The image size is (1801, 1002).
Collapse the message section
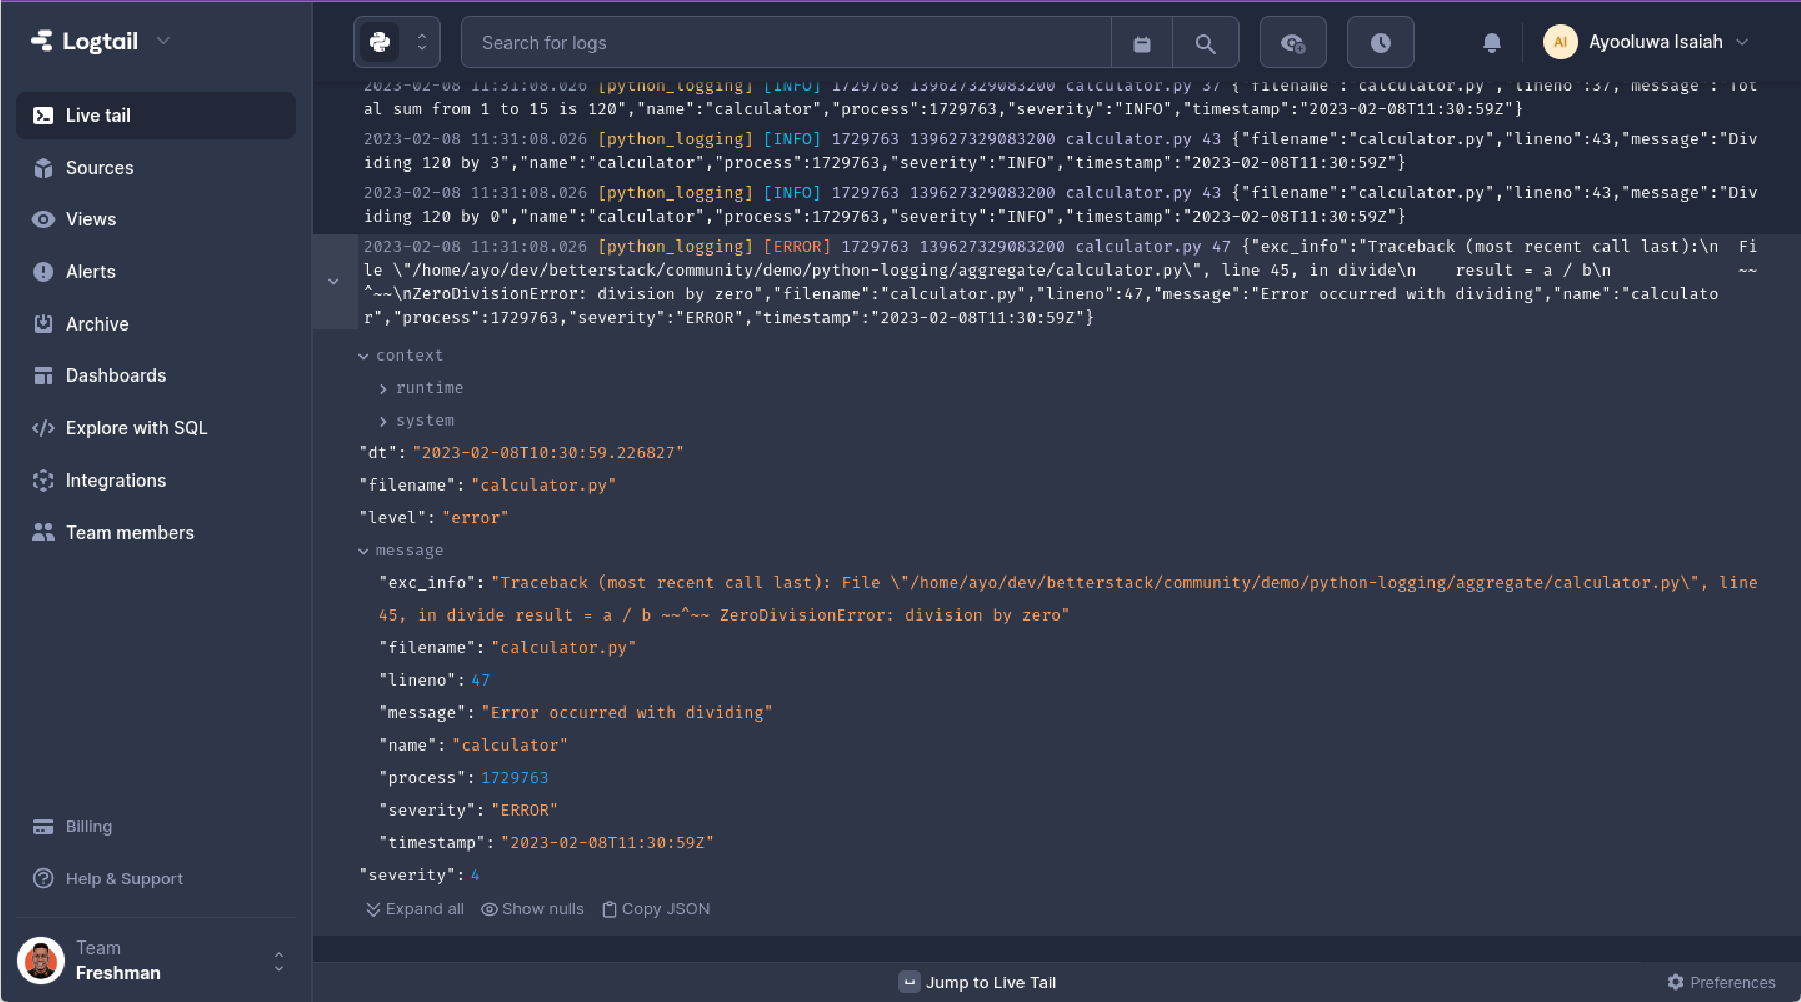363,551
